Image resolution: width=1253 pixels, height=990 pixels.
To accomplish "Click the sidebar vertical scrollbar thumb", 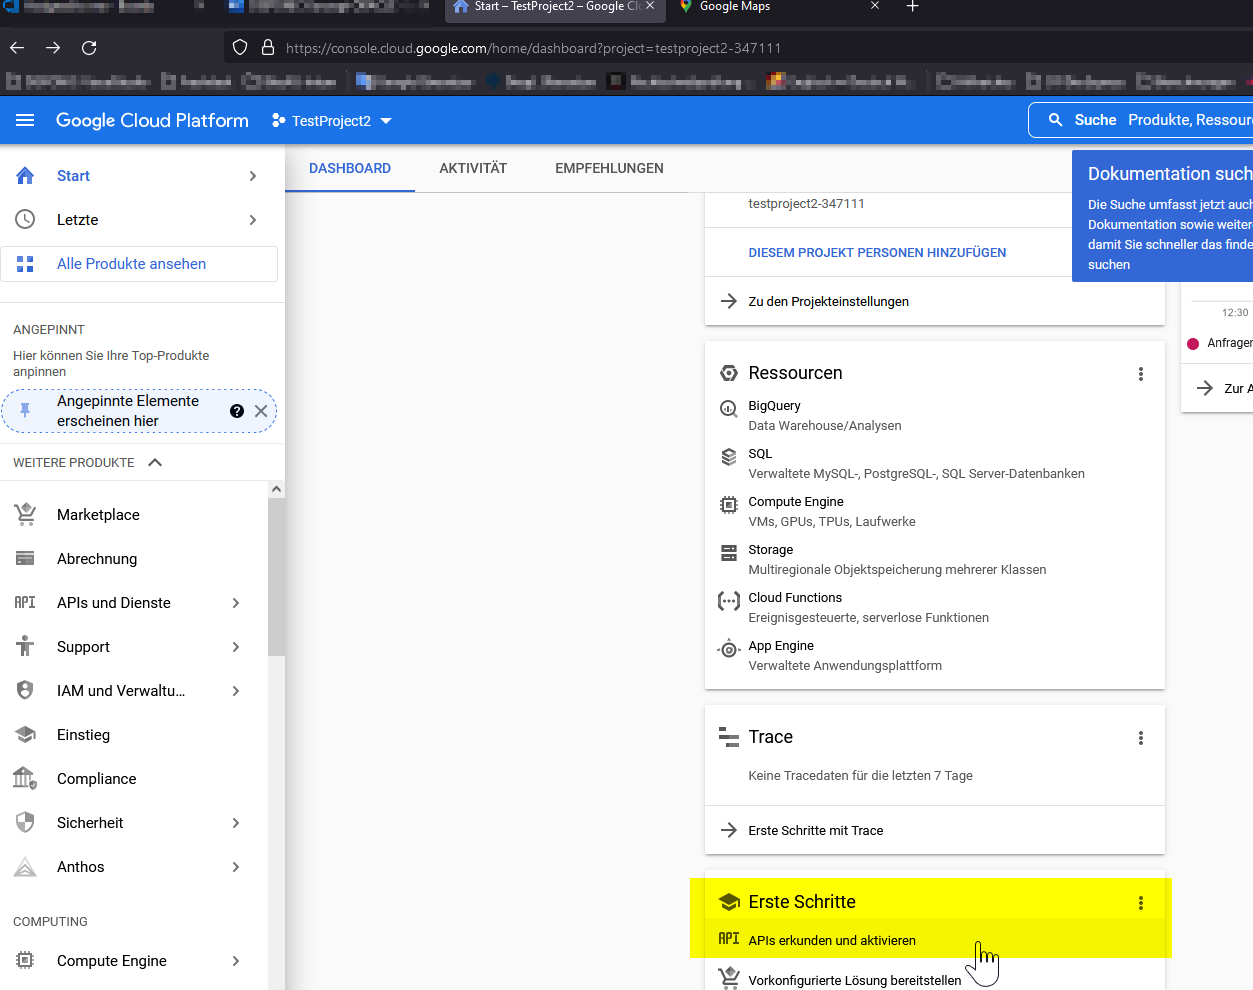I will [276, 577].
